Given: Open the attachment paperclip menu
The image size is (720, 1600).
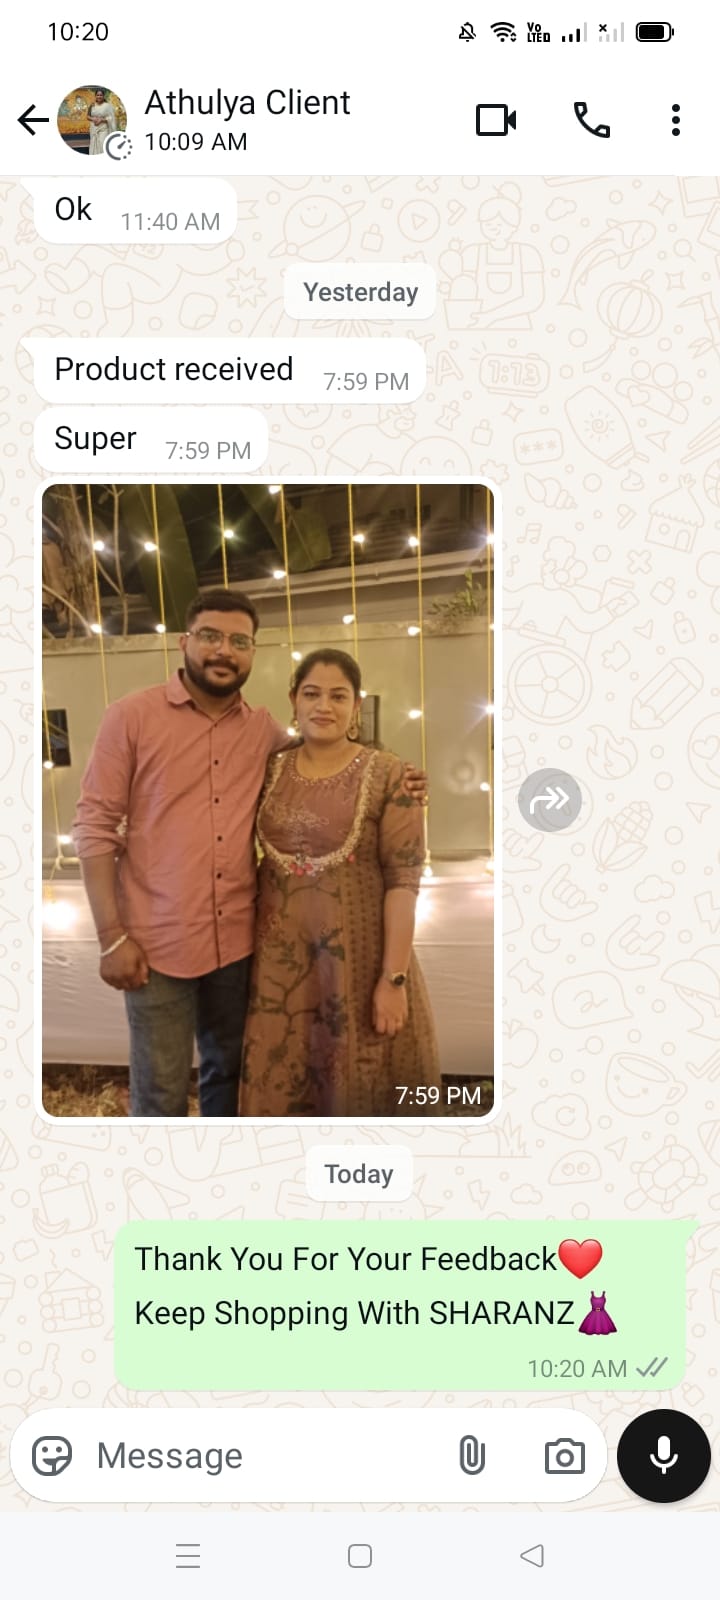Looking at the screenshot, I should coord(472,1456).
